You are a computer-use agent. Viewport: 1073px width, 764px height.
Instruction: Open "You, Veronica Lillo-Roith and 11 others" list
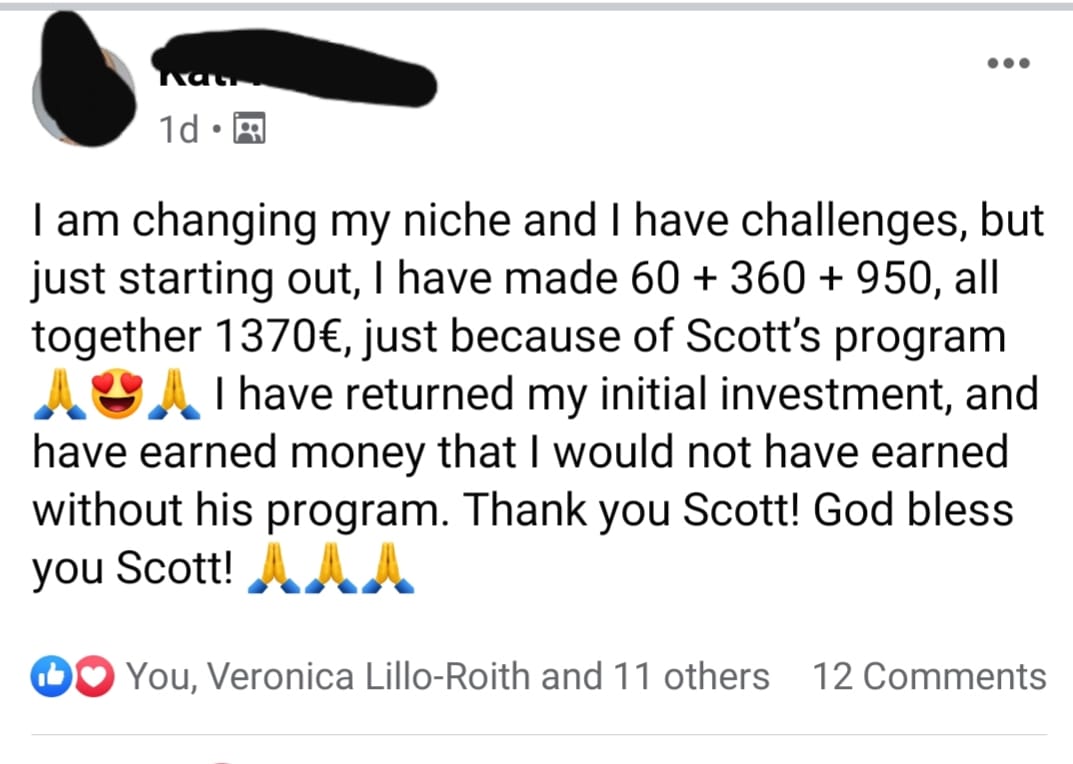coord(448,677)
